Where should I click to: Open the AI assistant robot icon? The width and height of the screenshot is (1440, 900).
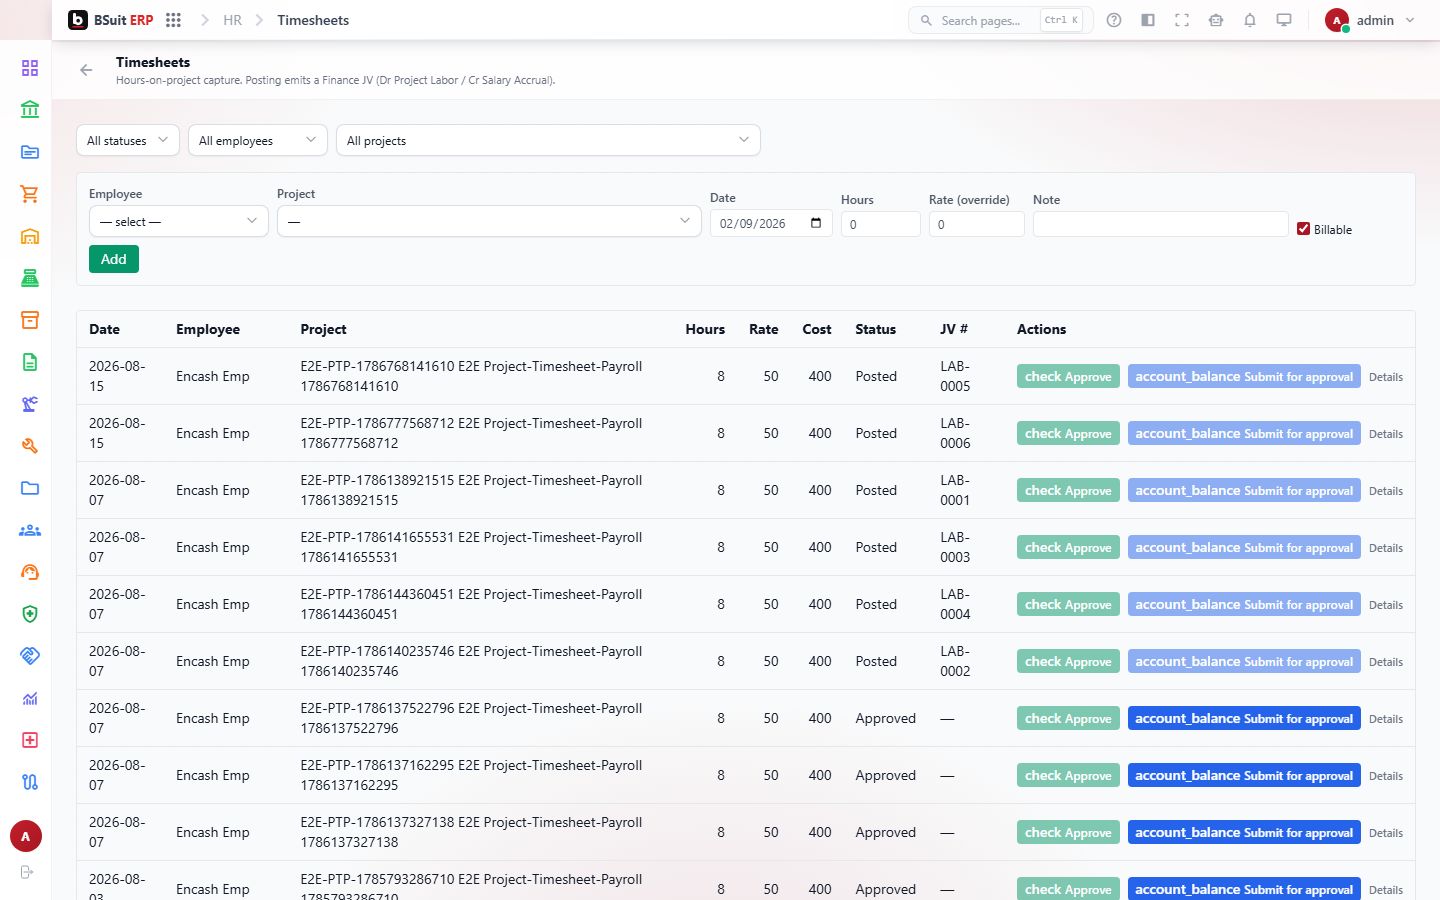click(x=1216, y=20)
